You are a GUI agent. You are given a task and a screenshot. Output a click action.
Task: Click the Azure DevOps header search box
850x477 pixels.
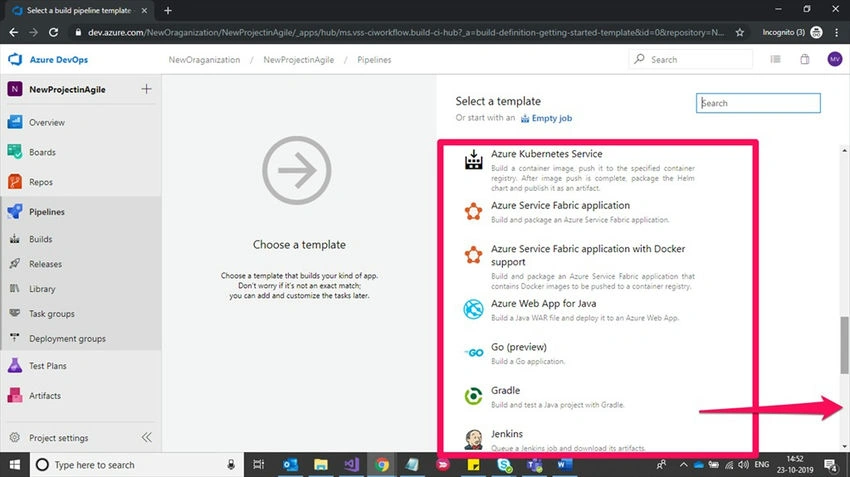[x=691, y=59]
